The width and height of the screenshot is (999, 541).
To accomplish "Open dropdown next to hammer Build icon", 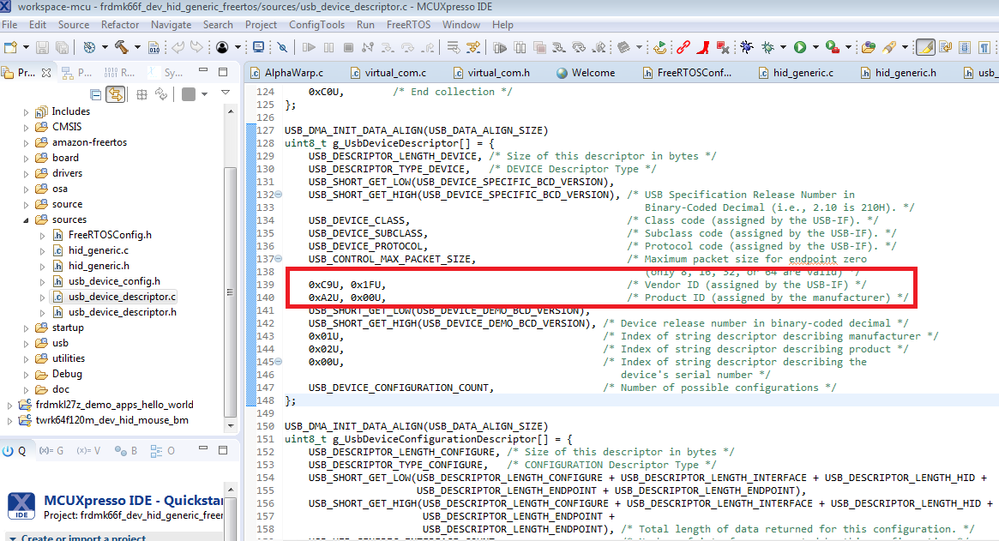I will 137,47.
